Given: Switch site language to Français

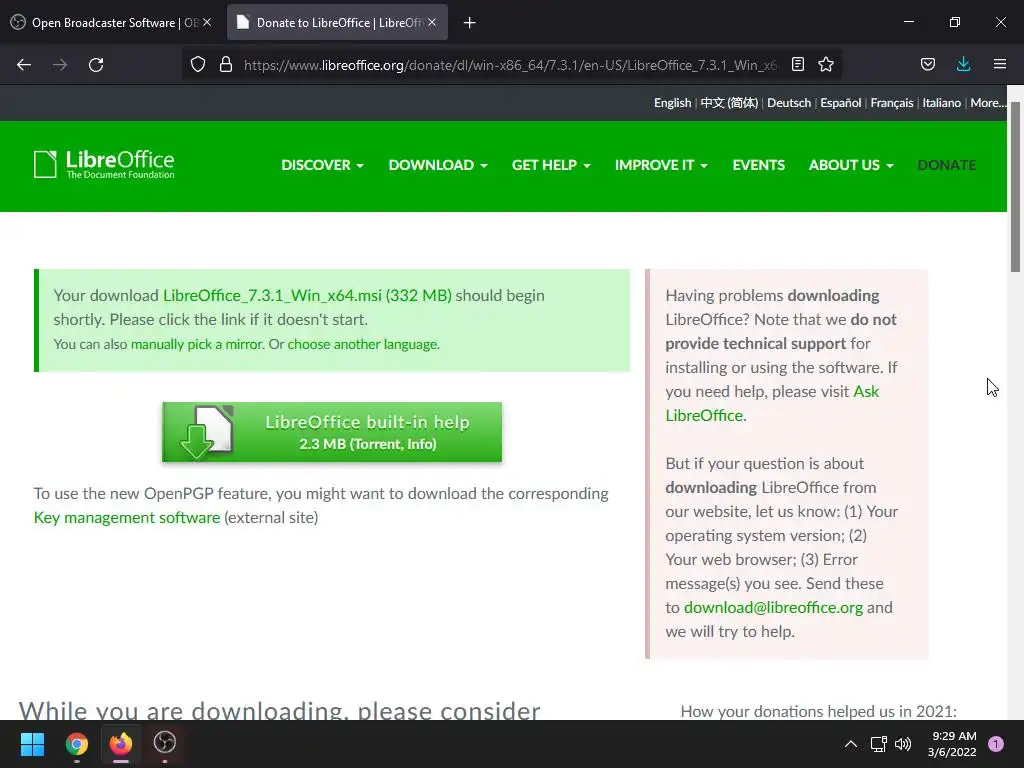Looking at the screenshot, I should click(891, 103).
